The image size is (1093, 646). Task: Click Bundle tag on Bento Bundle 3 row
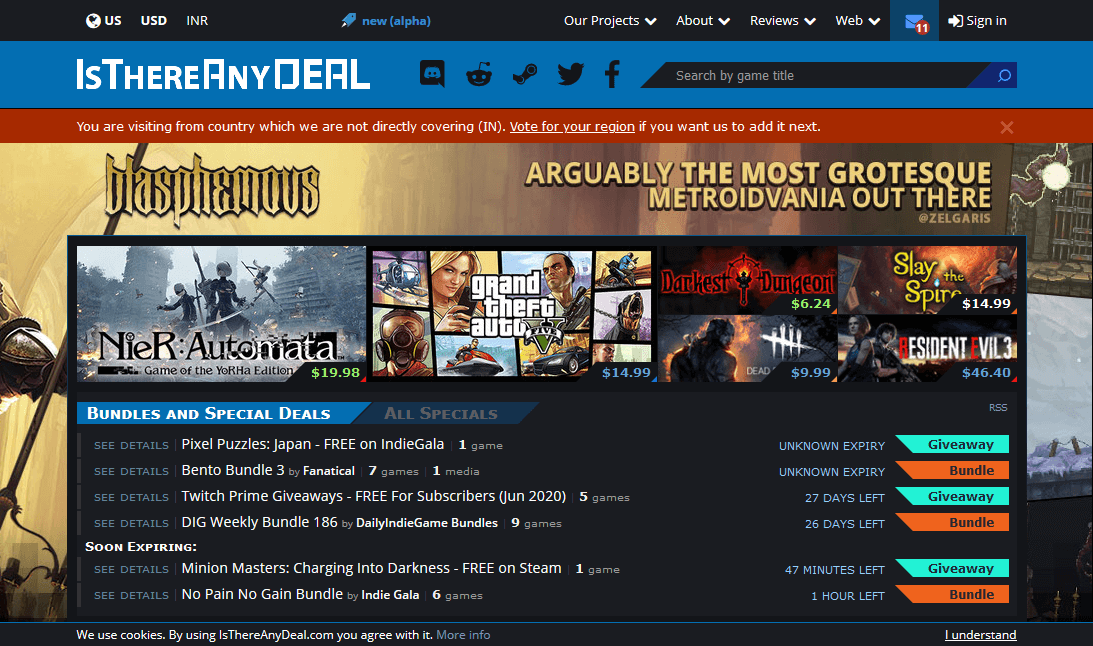[x=953, y=470]
